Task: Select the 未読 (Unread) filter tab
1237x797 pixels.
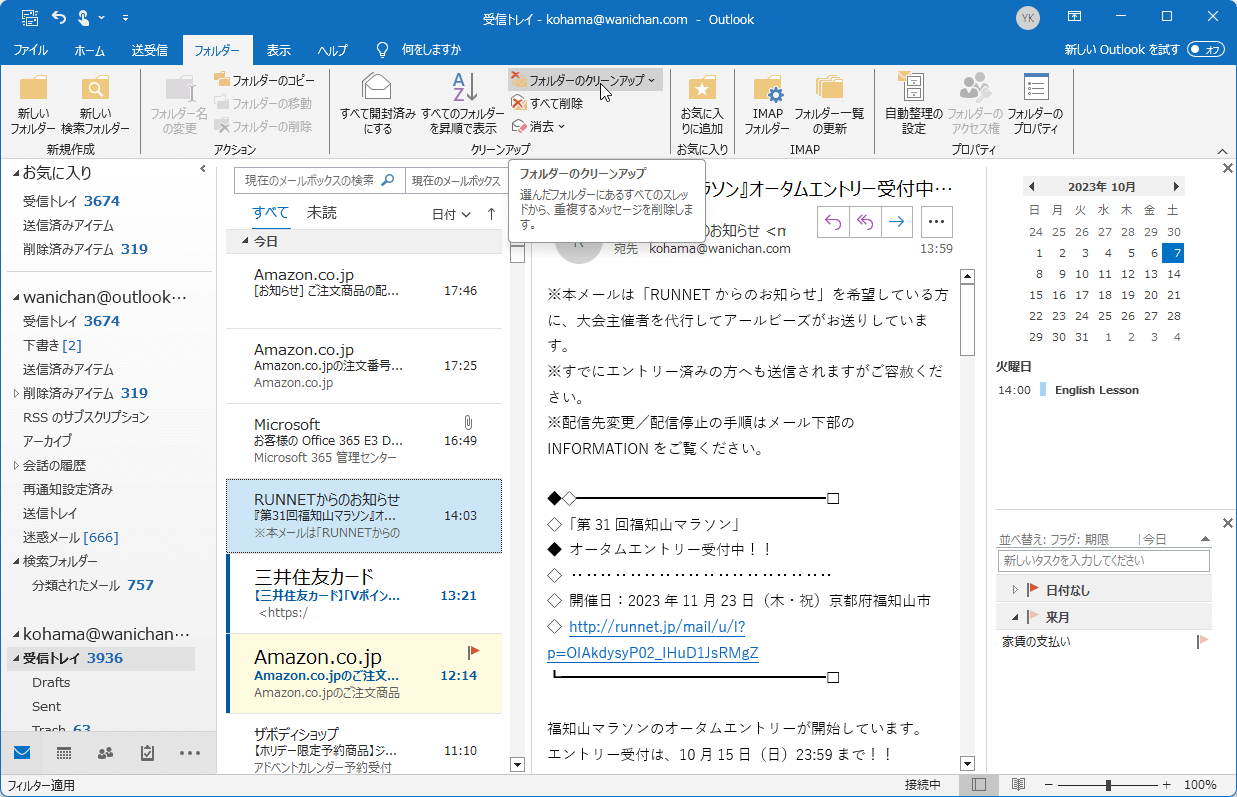Action: point(321,213)
